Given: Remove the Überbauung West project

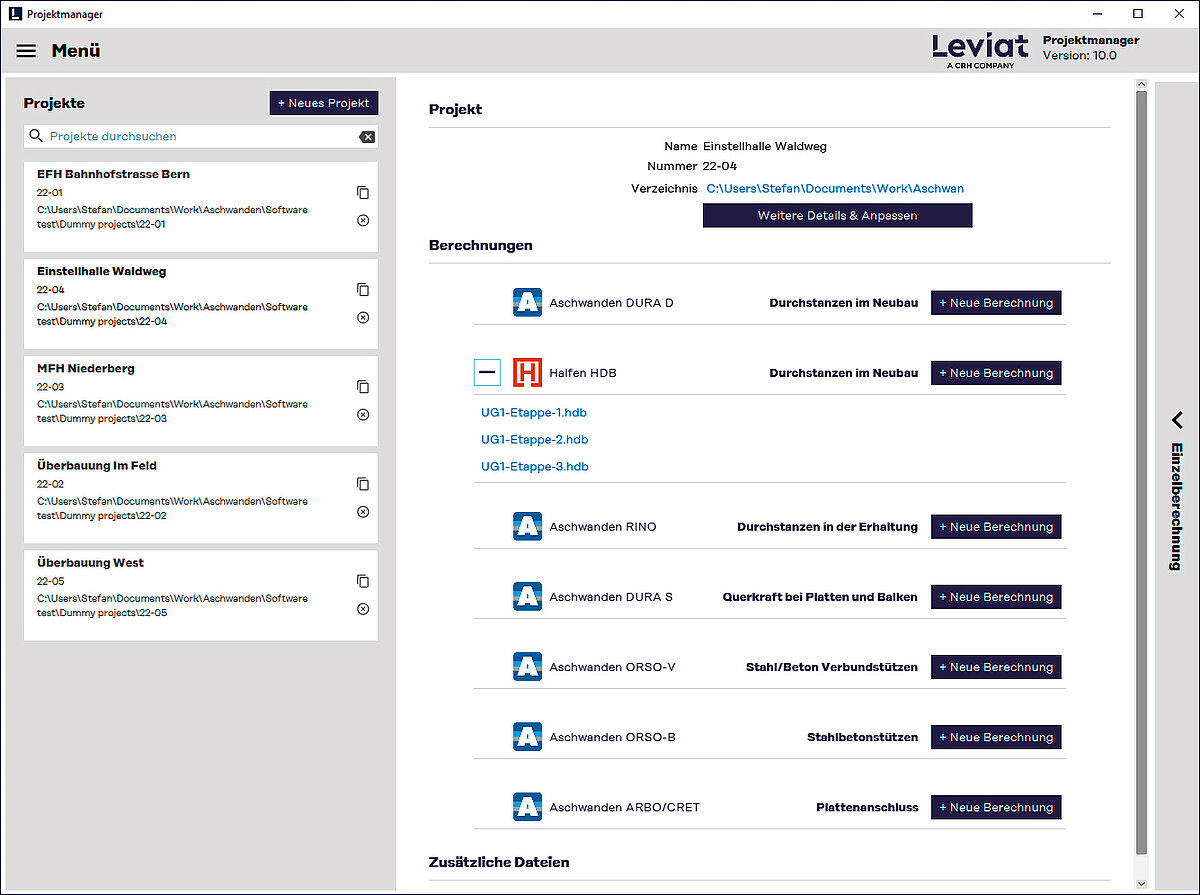Looking at the screenshot, I should point(363,609).
